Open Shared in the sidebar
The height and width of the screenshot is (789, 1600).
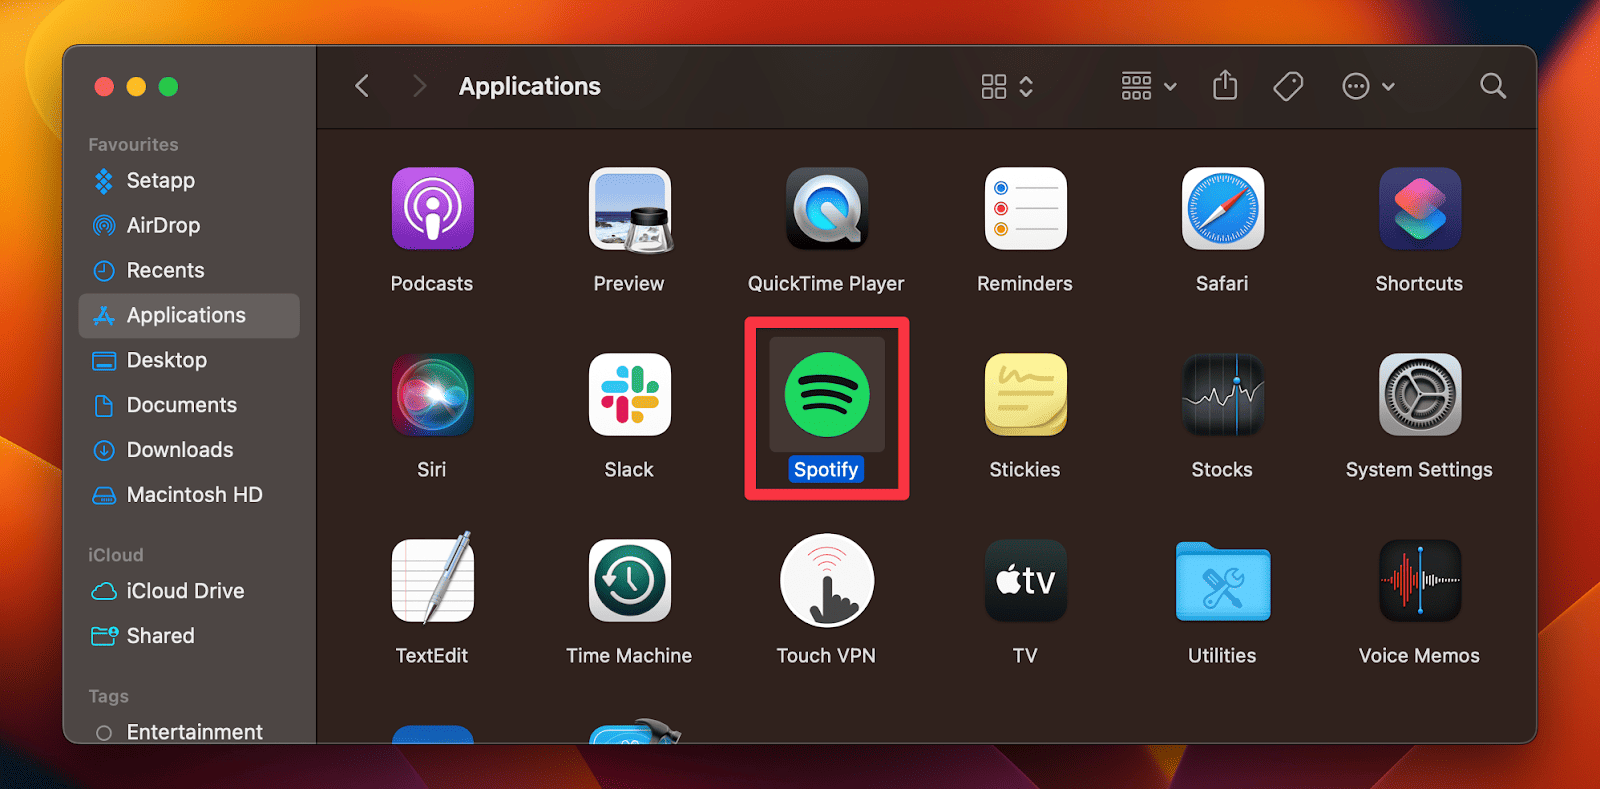tap(189, 637)
